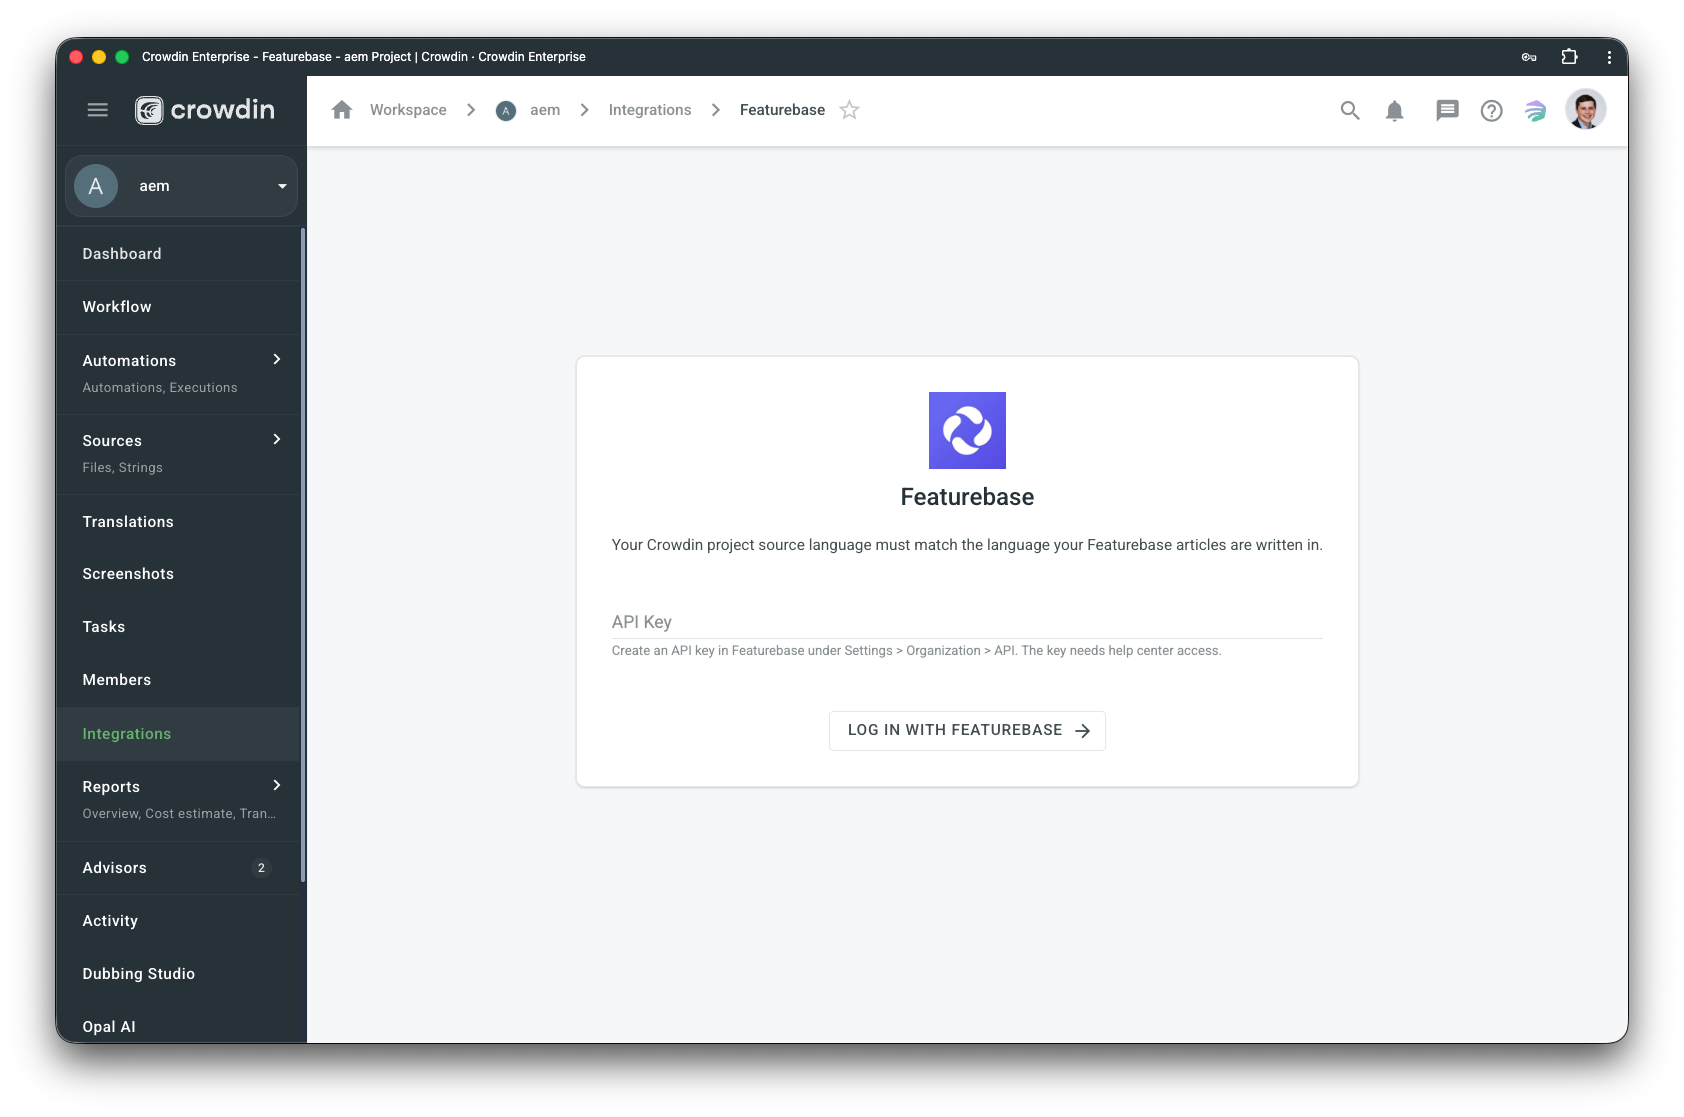
Task: Open Translations in the sidebar
Action: coord(178,522)
